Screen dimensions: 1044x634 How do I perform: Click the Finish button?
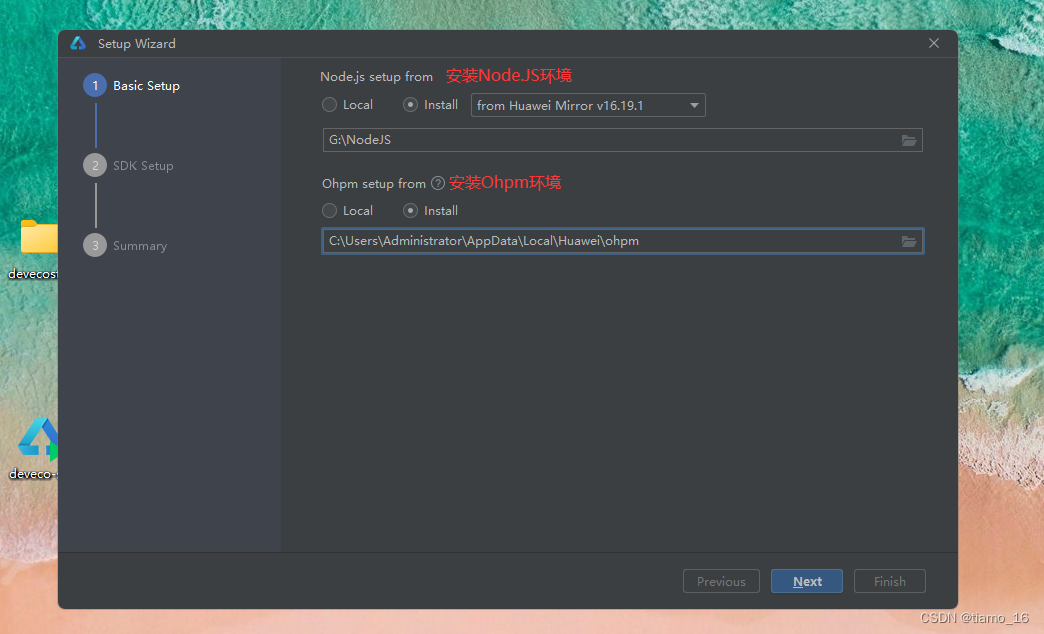pos(890,581)
